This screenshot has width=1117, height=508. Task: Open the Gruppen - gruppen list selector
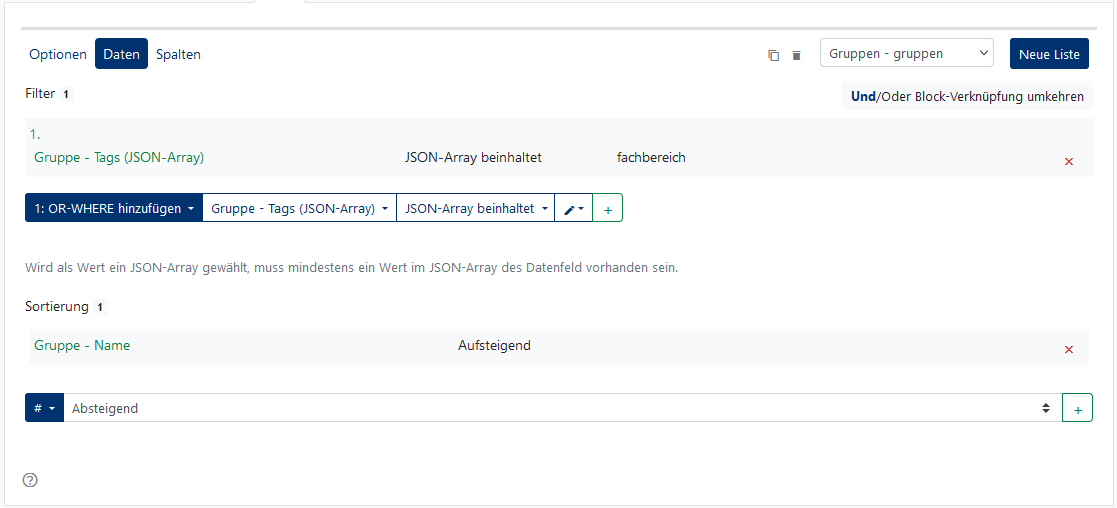coord(906,53)
